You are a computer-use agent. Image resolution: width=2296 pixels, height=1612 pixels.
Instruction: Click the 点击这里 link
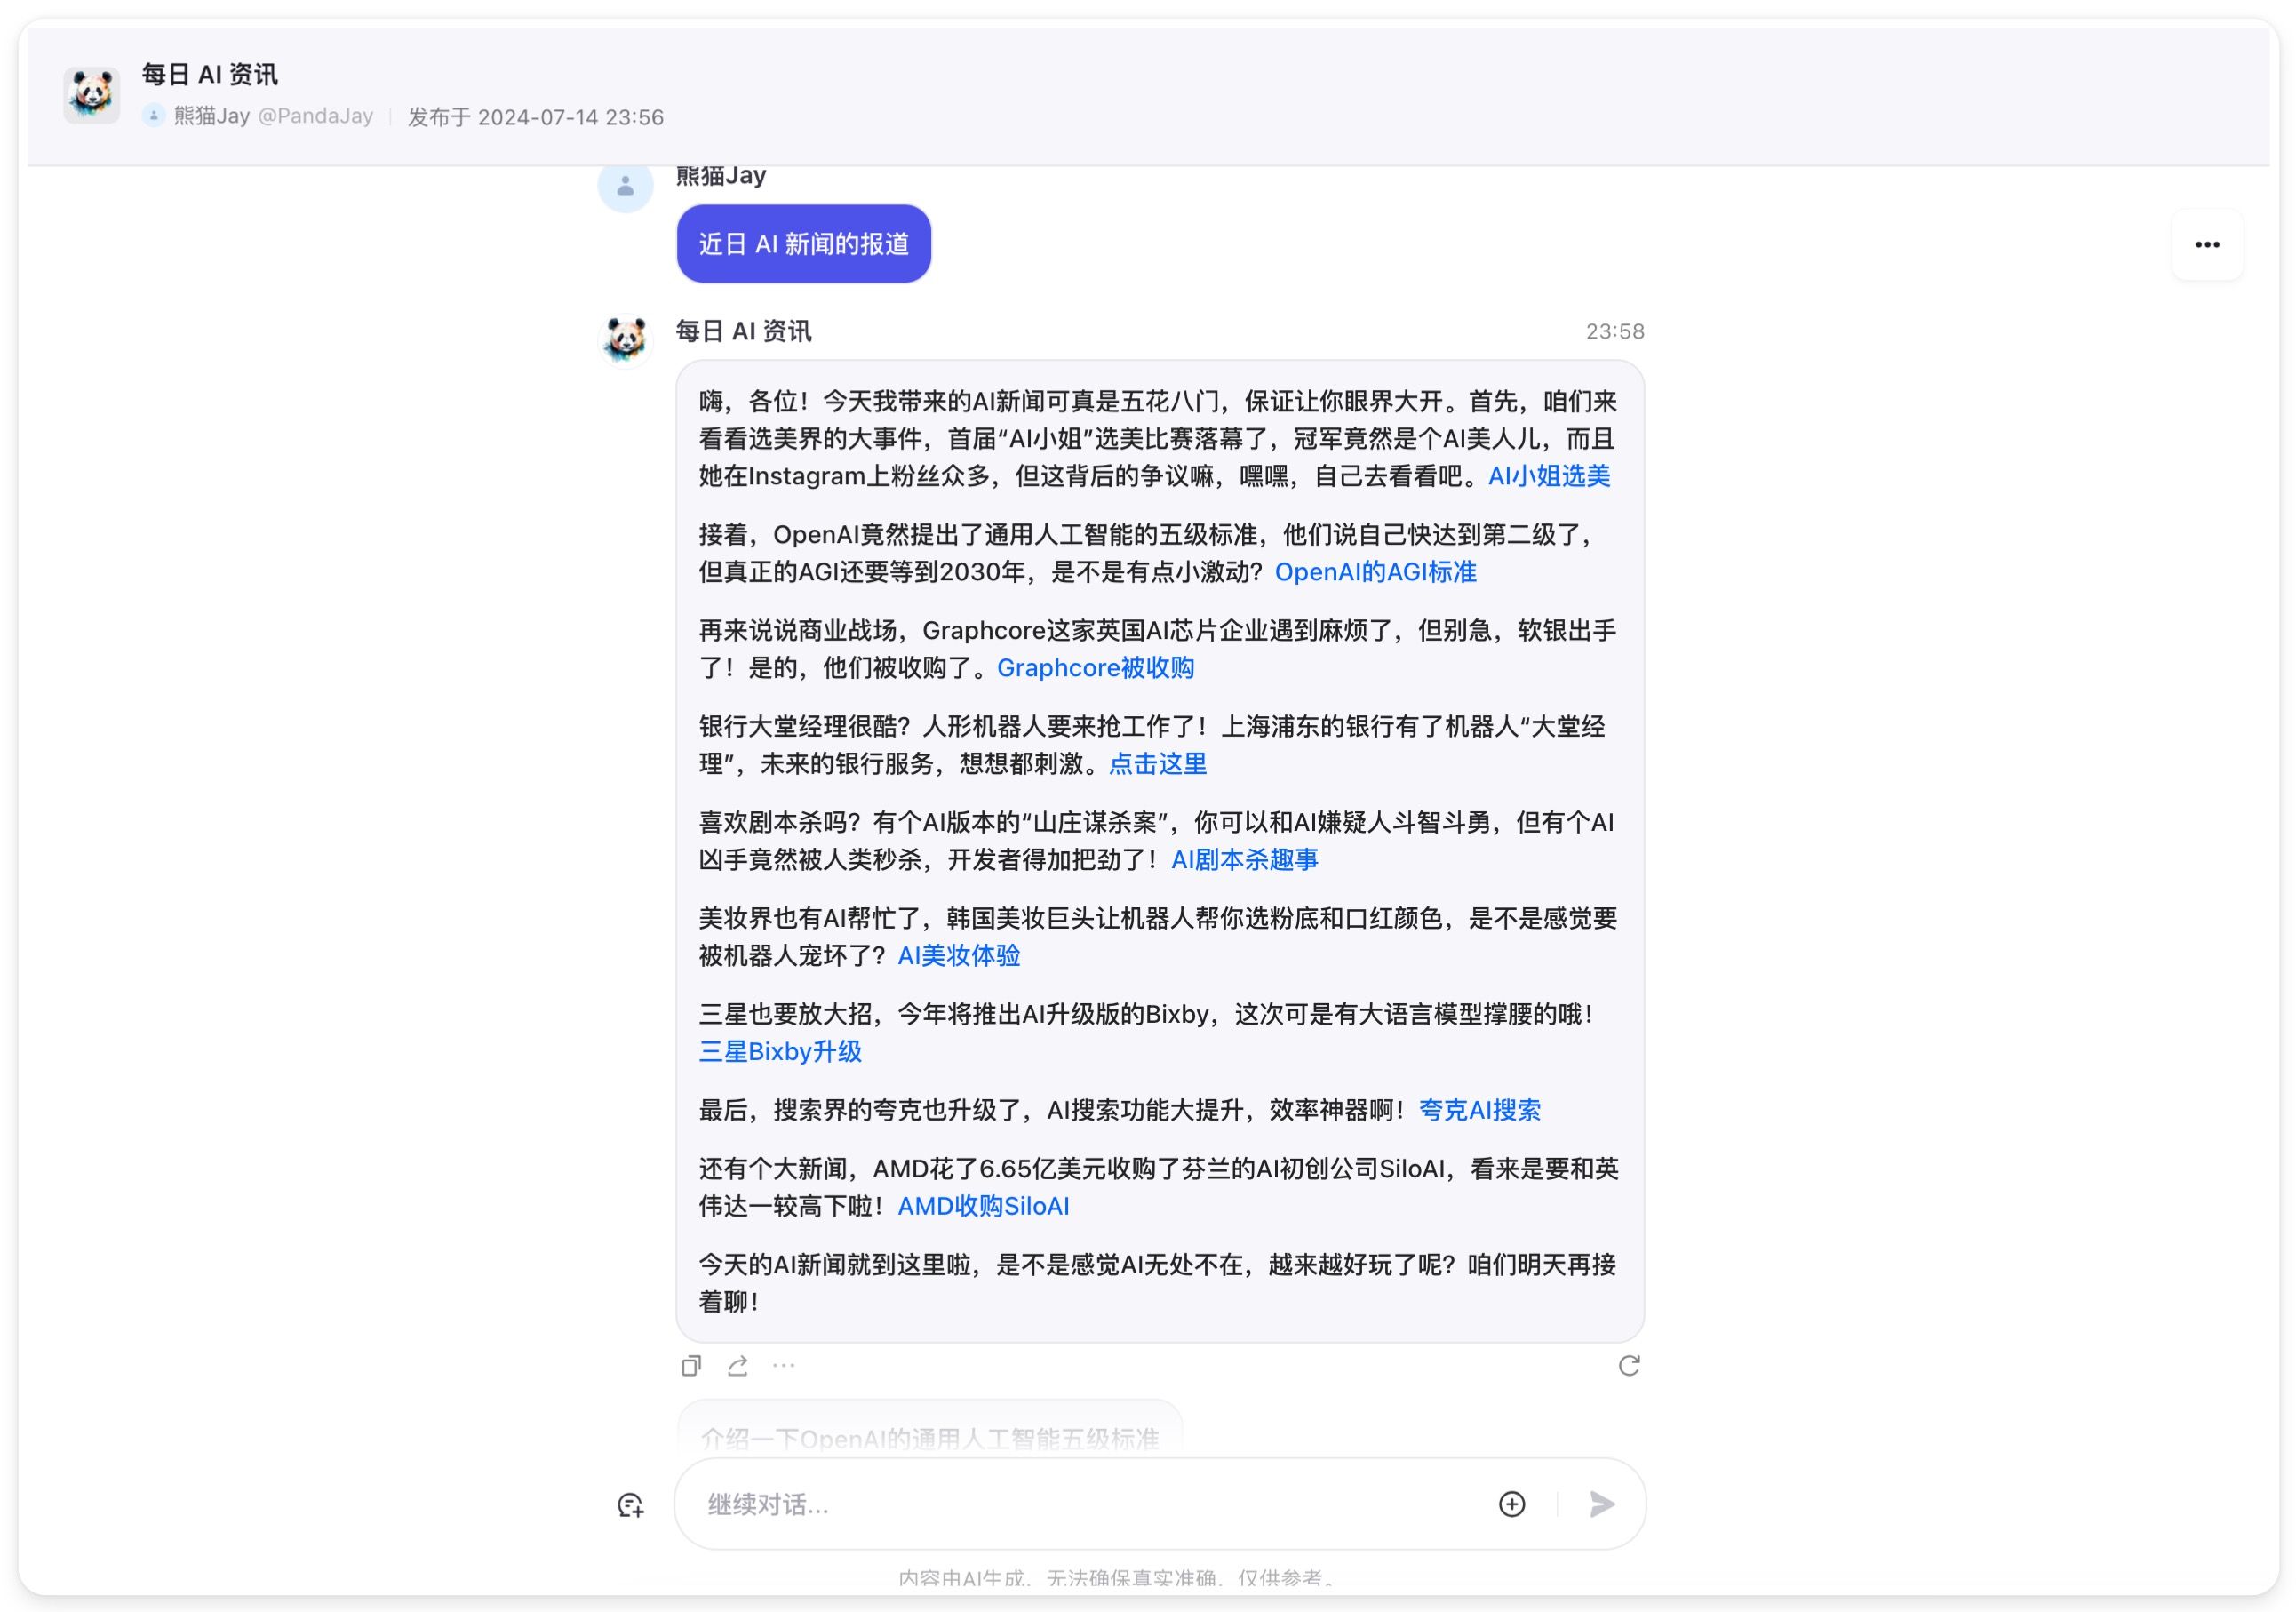click(1157, 764)
